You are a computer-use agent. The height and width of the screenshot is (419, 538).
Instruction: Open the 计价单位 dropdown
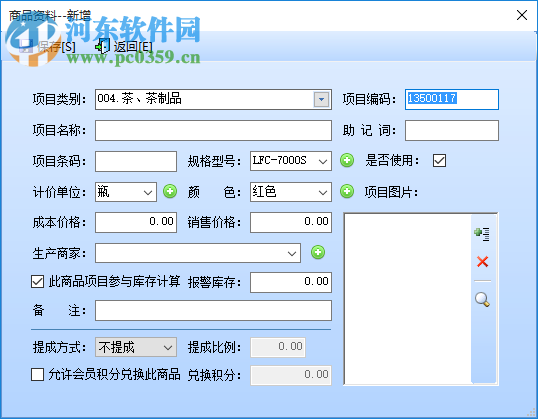click(x=148, y=192)
